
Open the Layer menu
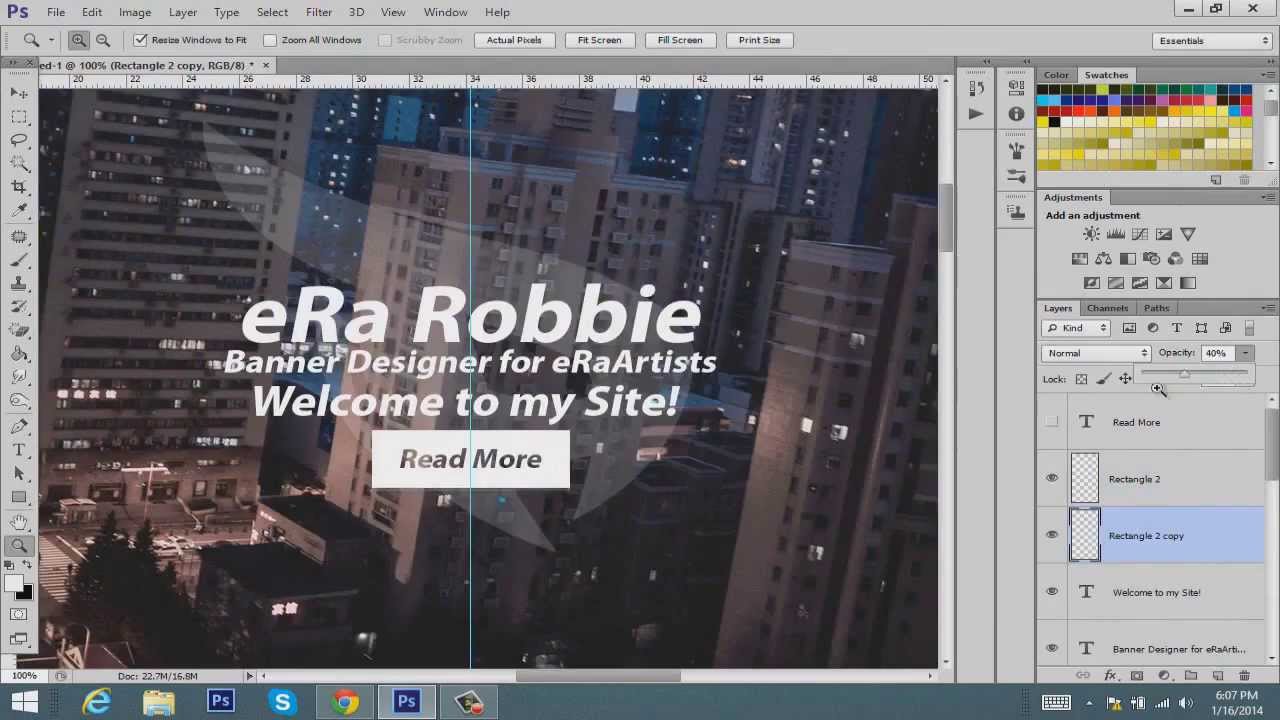pos(183,12)
